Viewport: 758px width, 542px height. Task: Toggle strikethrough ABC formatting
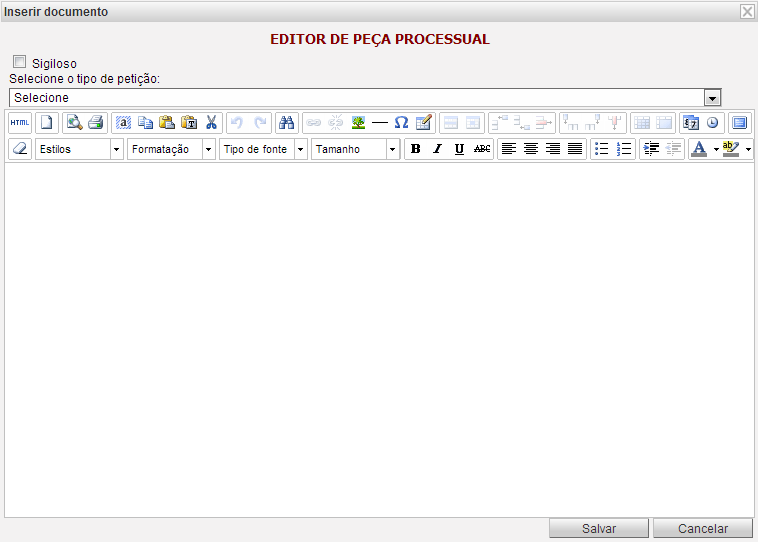click(x=481, y=149)
